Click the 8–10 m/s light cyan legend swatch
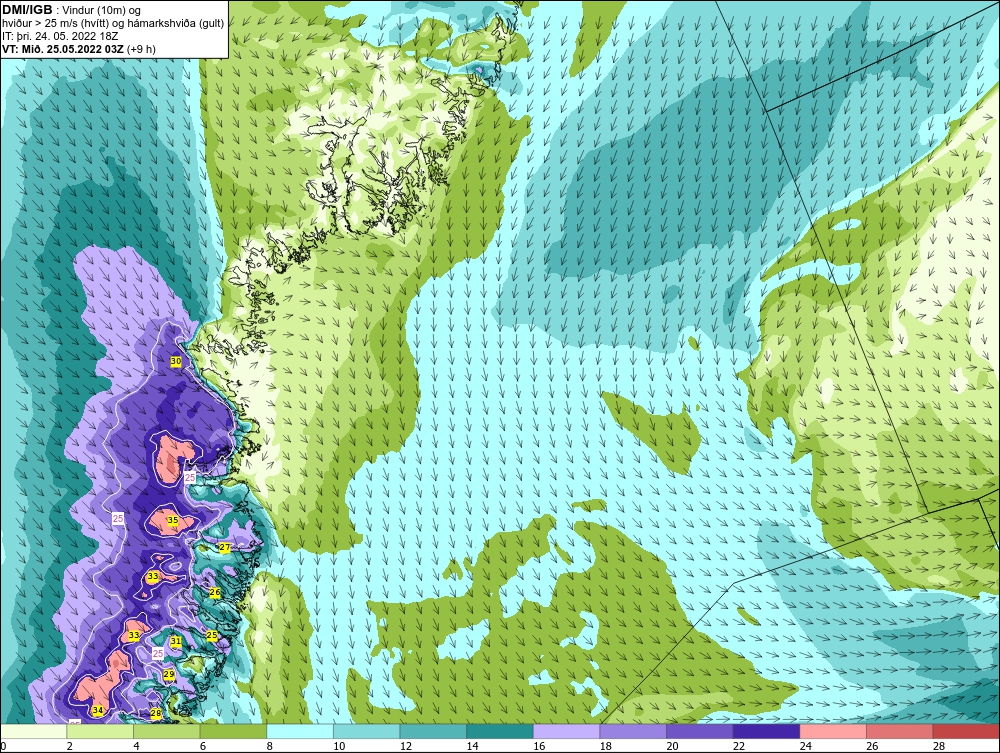Screen dimensions: 1000x753 point(300,731)
